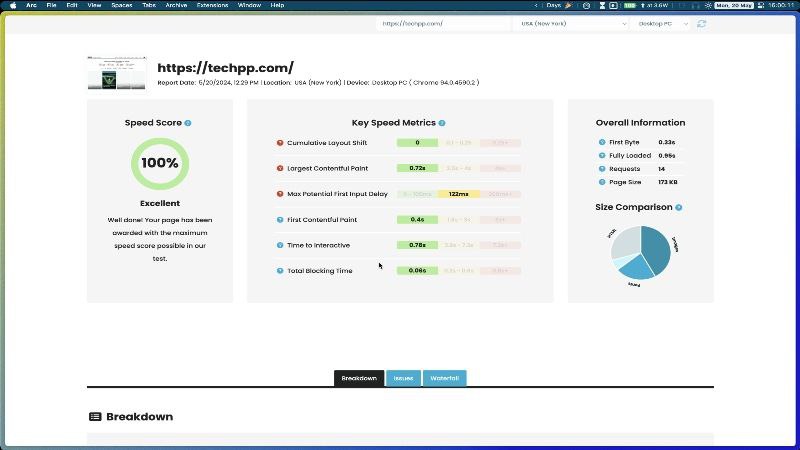Click the '0.33s' First Byte value
The width and height of the screenshot is (800, 450).
[x=666, y=142]
